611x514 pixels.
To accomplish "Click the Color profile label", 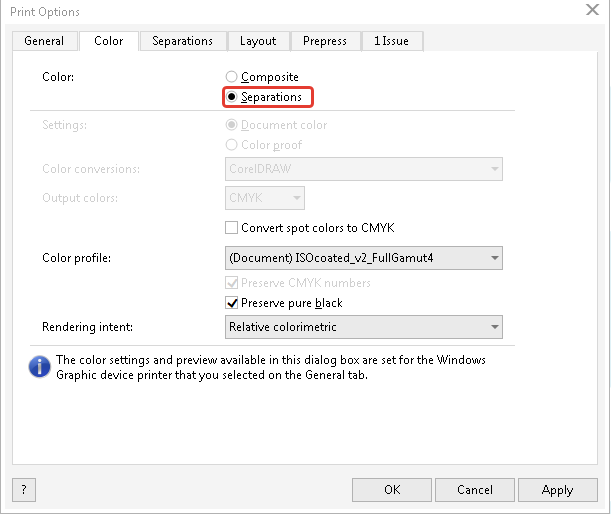I will [76, 258].
